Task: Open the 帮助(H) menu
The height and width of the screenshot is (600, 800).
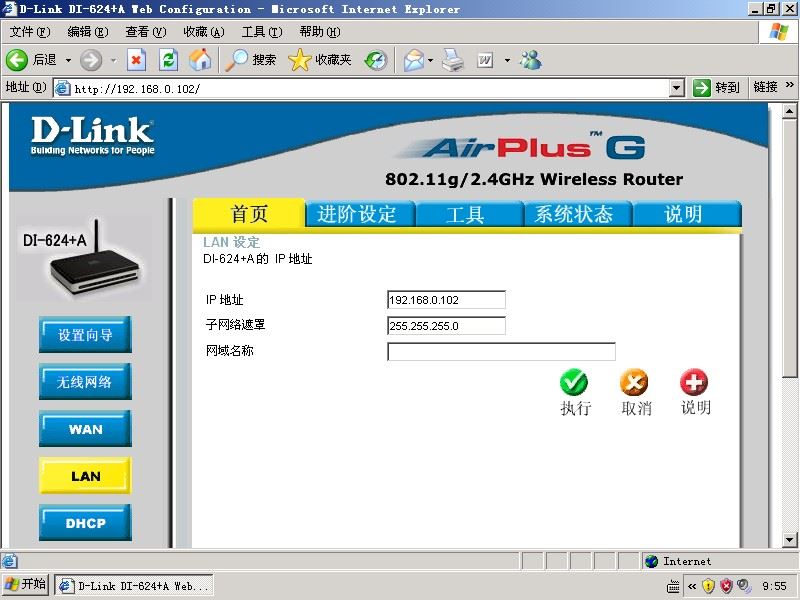Action: pos(320,32)
